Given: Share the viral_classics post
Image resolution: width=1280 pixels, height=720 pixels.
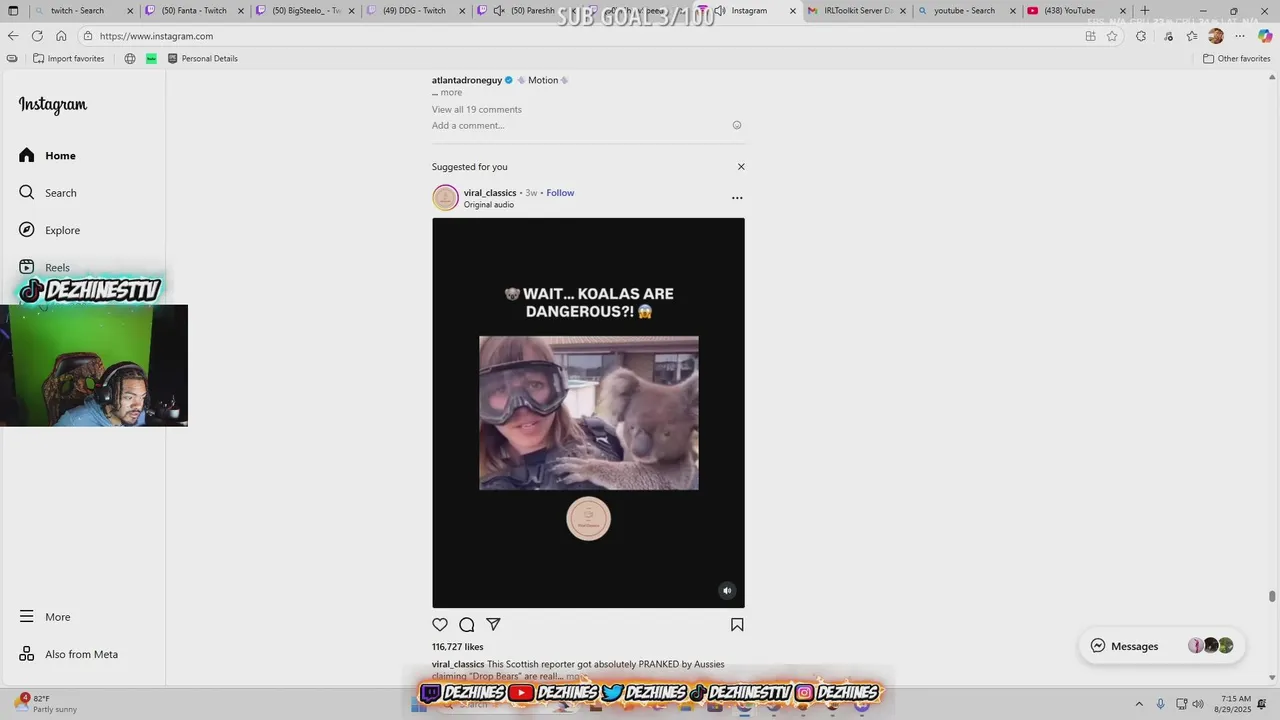Looking at the screenshot, I should coord(493,625).
